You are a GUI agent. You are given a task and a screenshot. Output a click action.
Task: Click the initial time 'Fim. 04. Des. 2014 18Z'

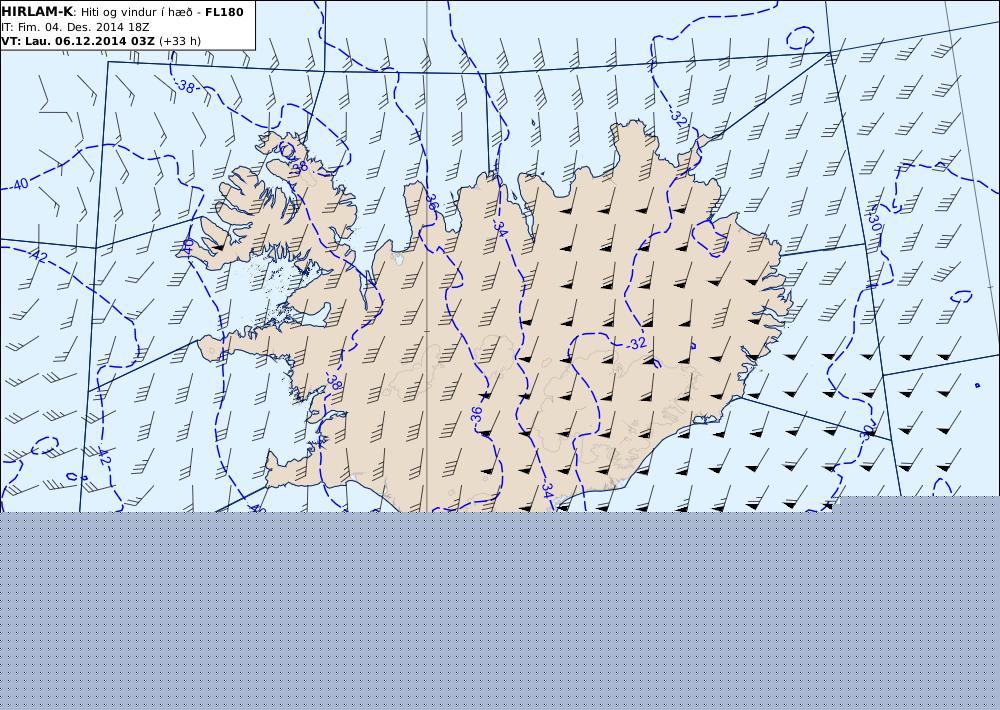click(83, 27)
